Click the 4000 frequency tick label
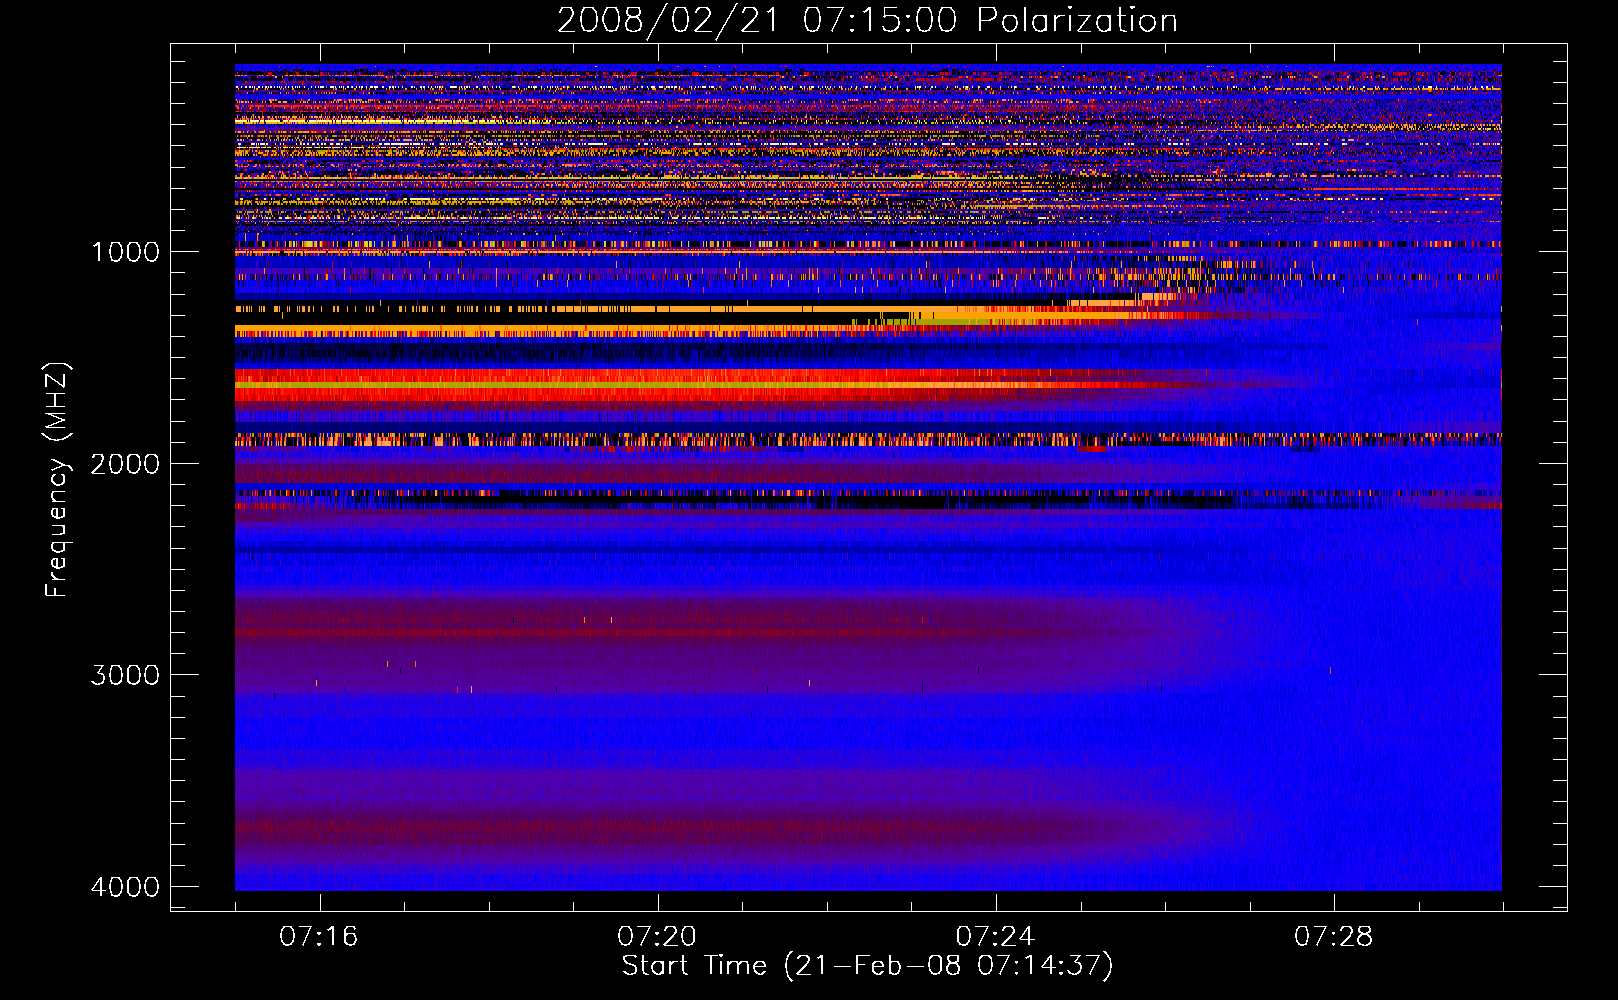Viewport: 1618px width, 1000px height. pyautogui.click(x=125, y=887)
